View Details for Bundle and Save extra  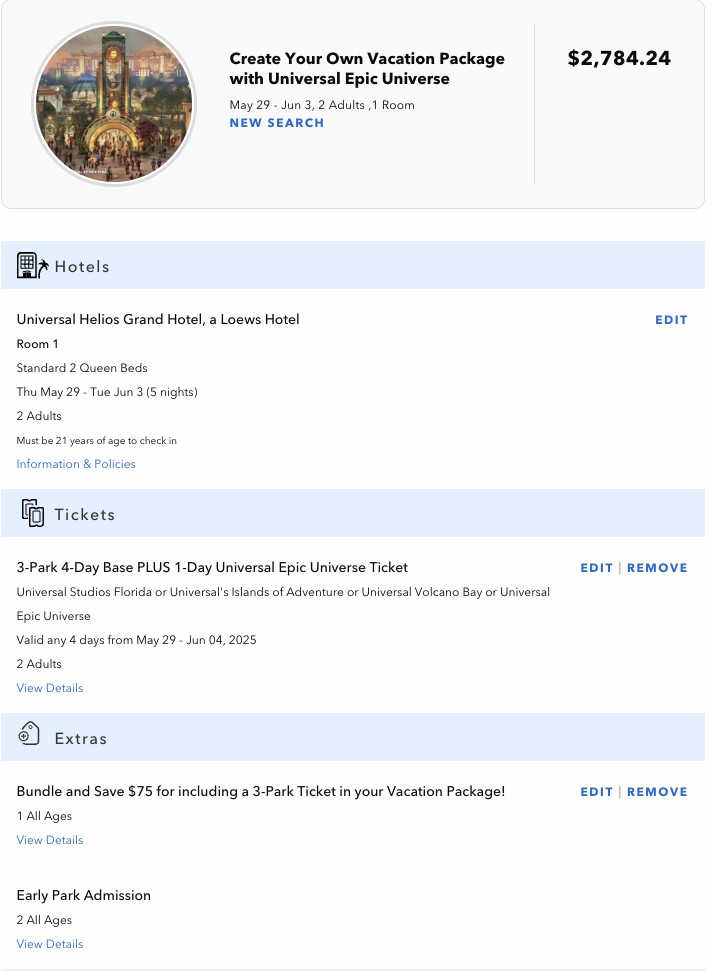(50, 840)
